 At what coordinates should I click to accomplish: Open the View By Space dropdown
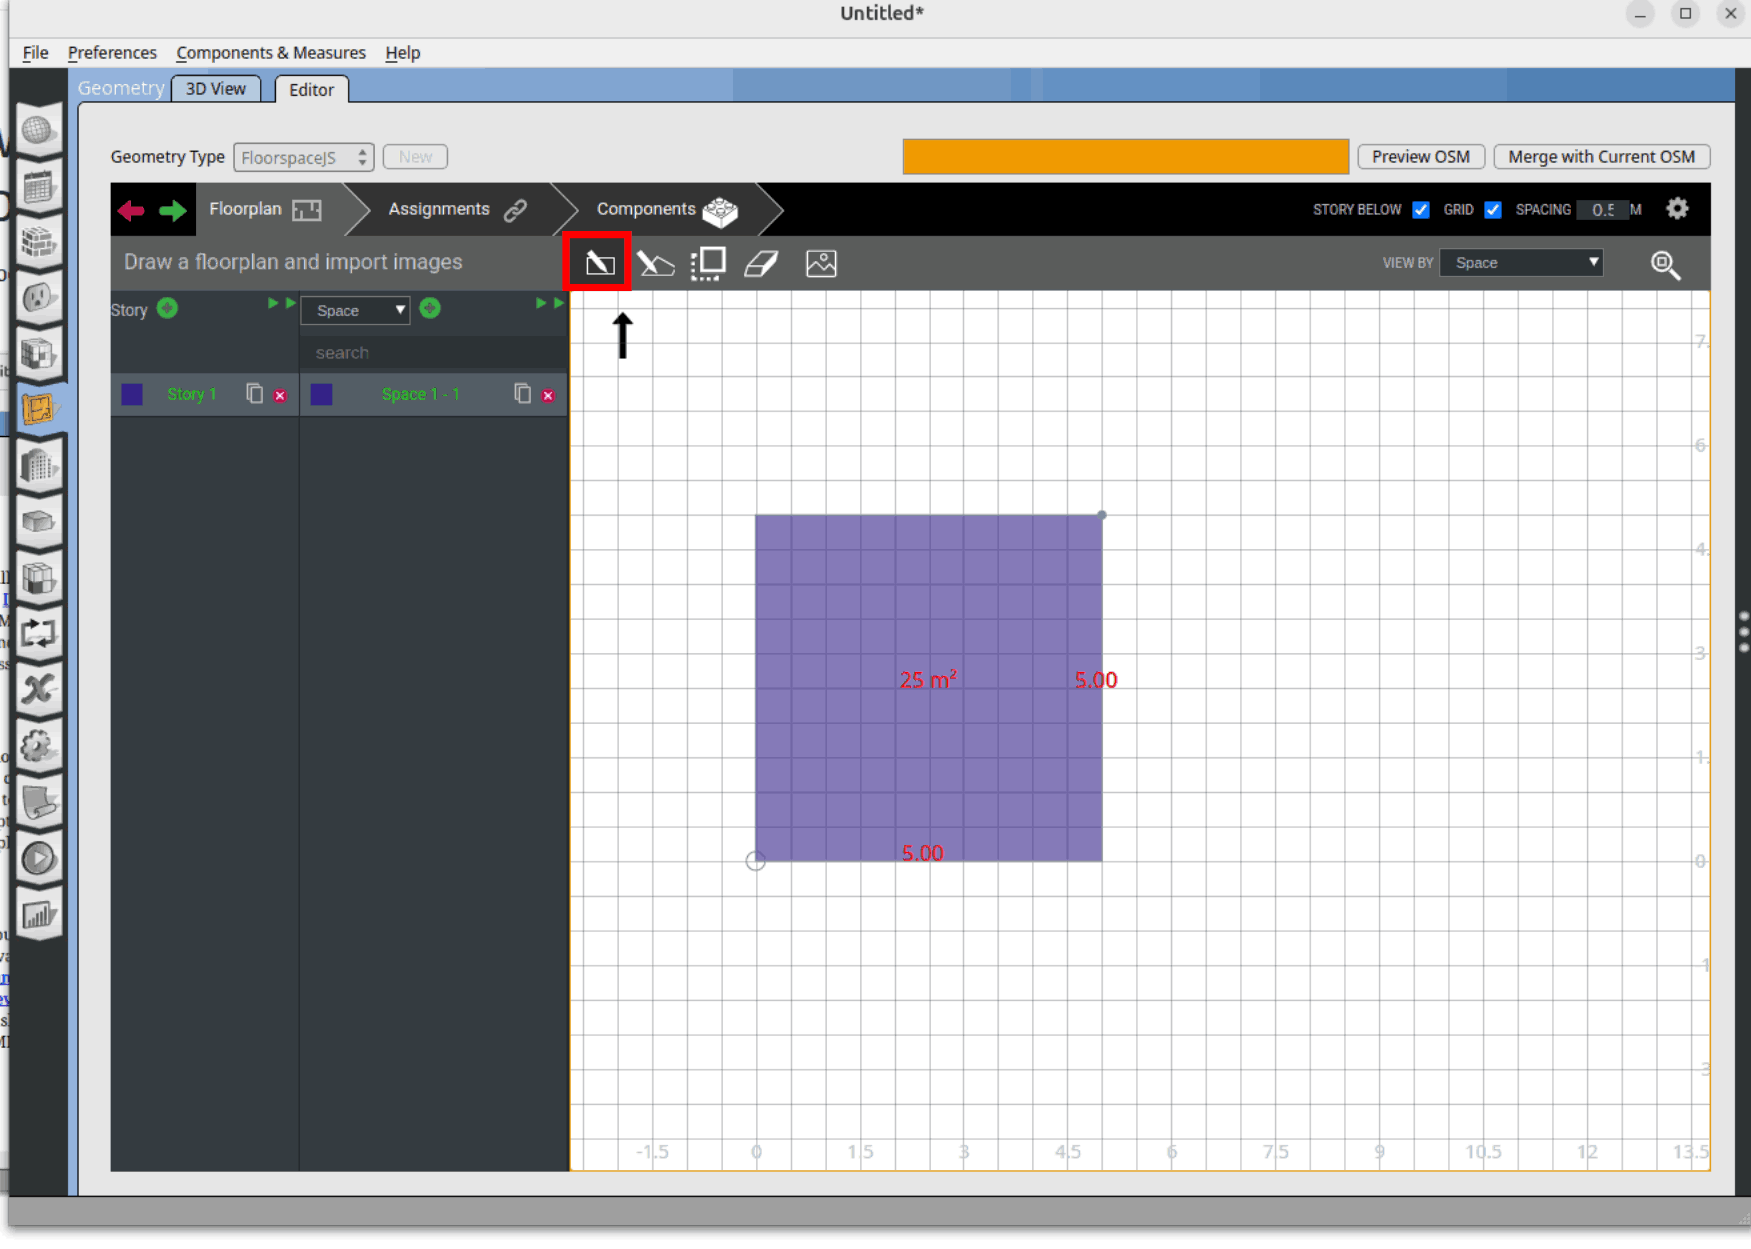point(1521,263)
